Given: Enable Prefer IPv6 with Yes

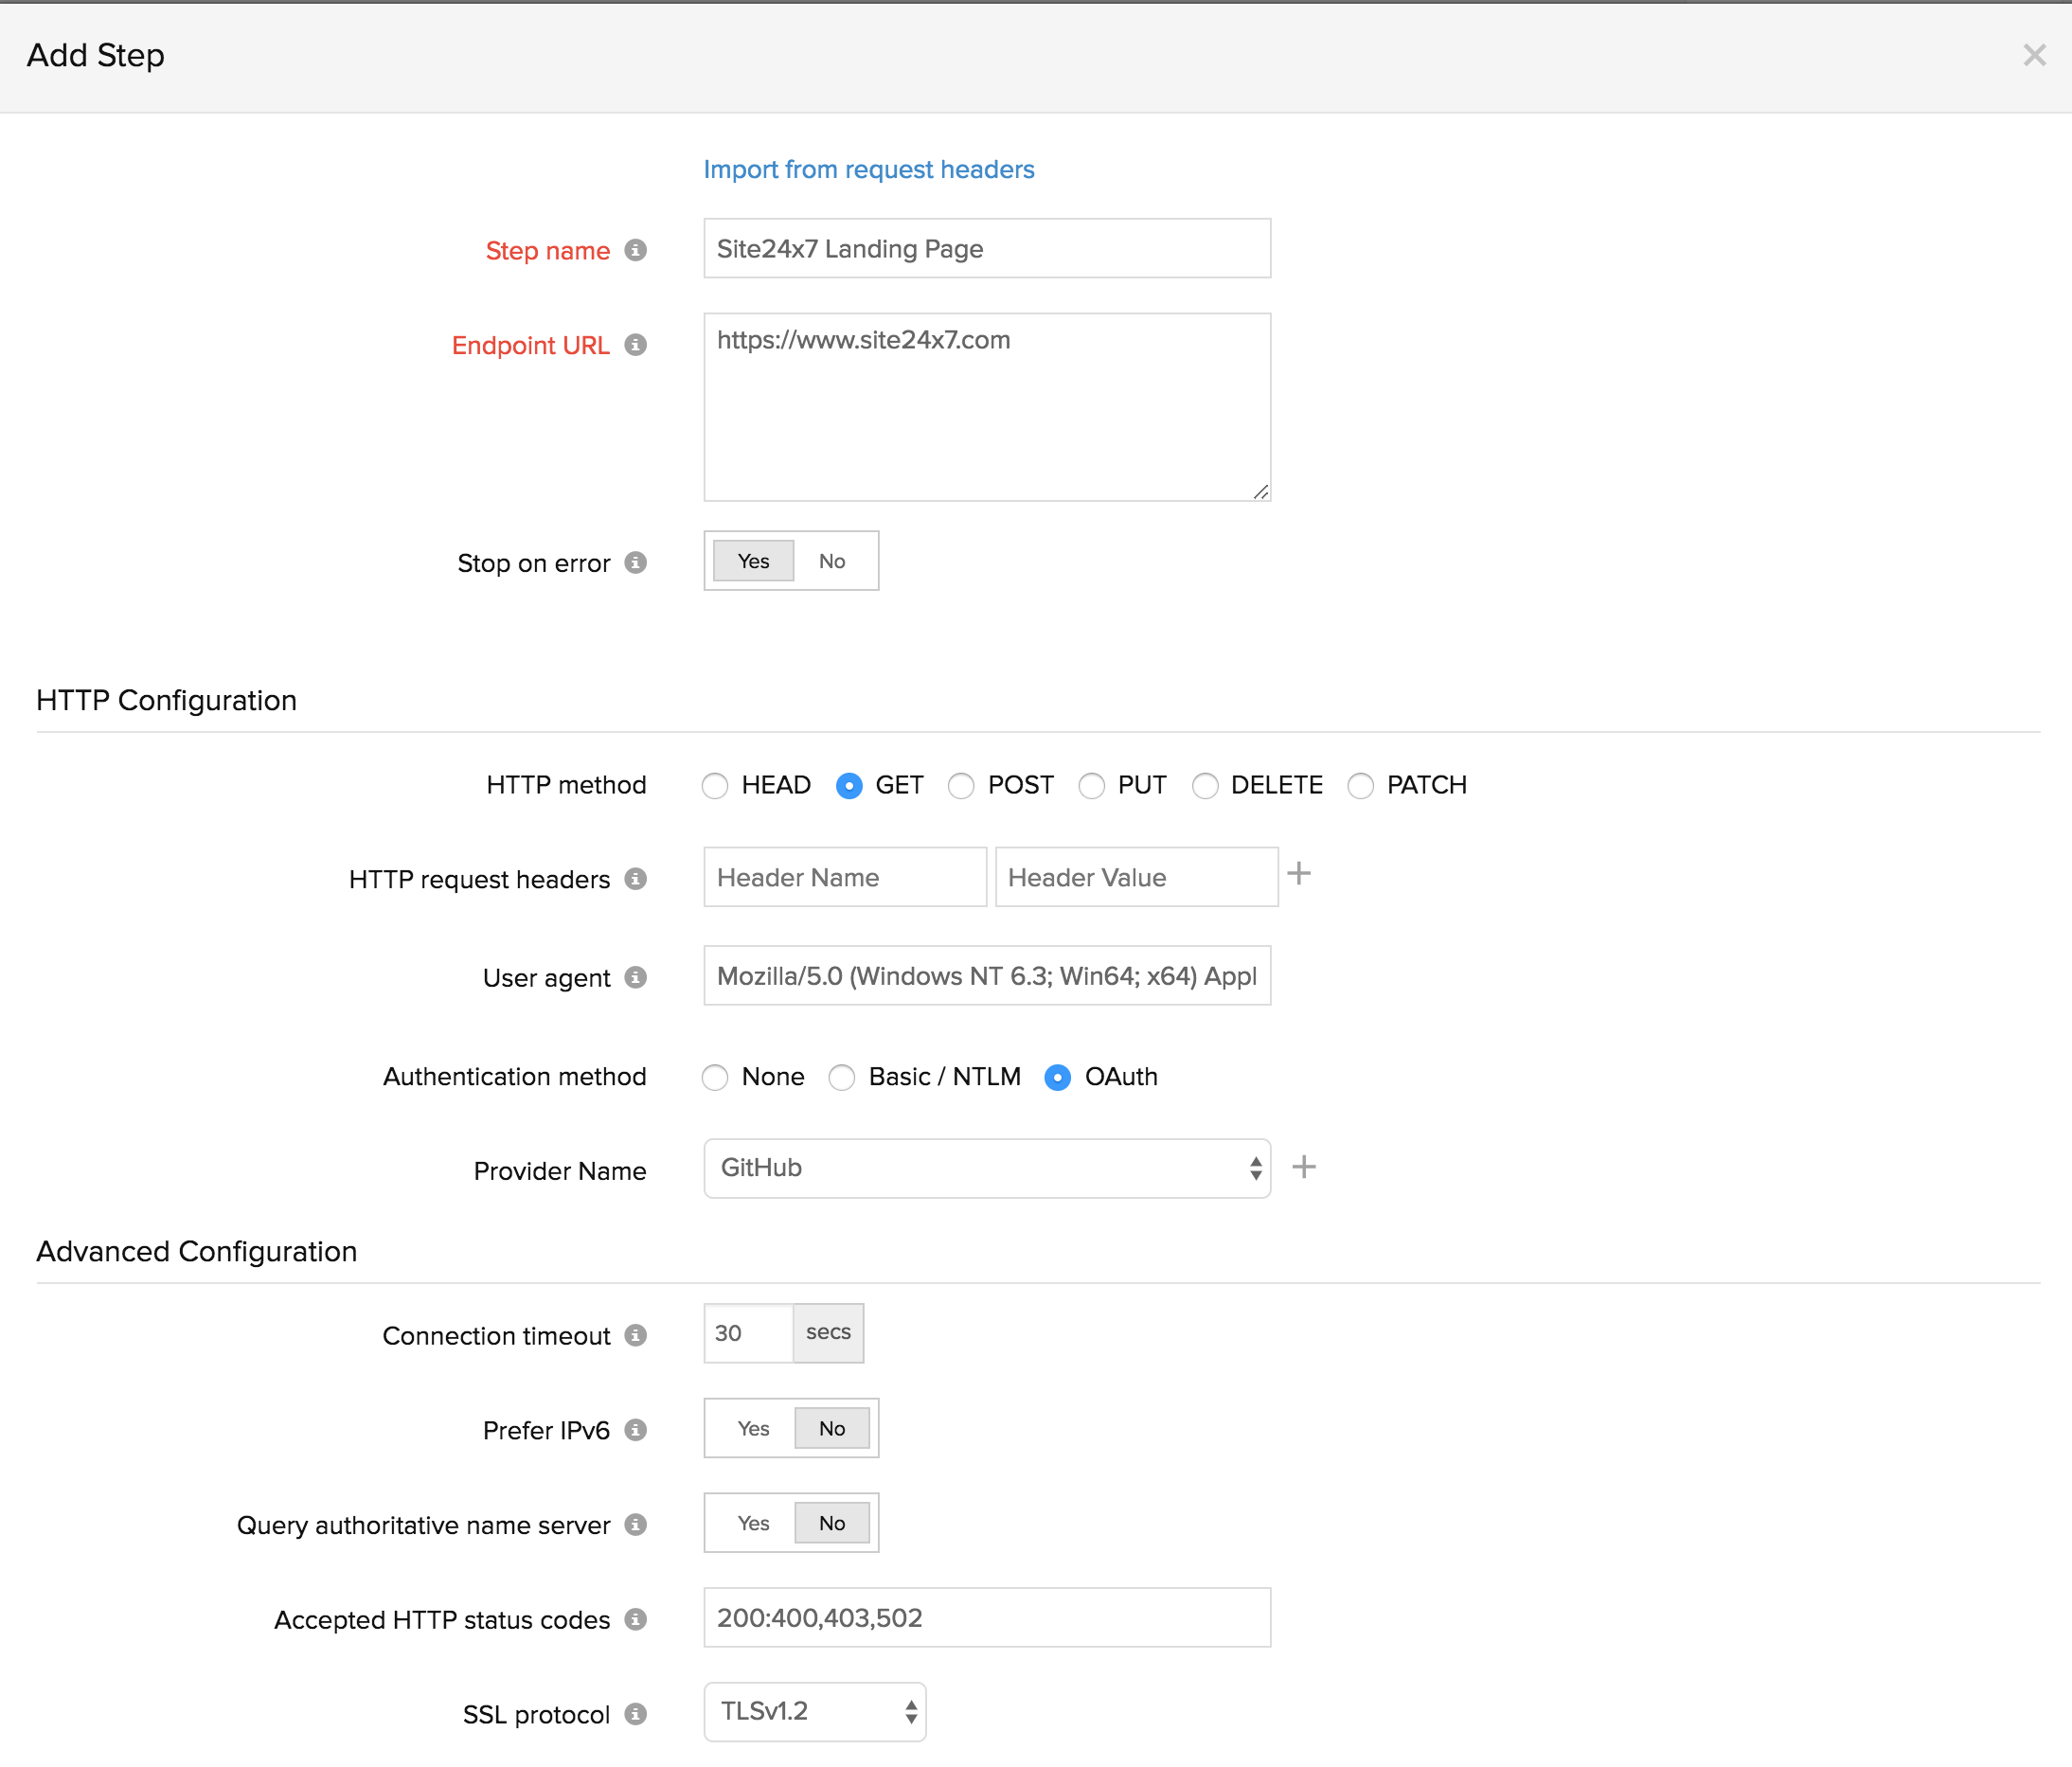Looking at the screenshot, I should tap(753, 1429).
